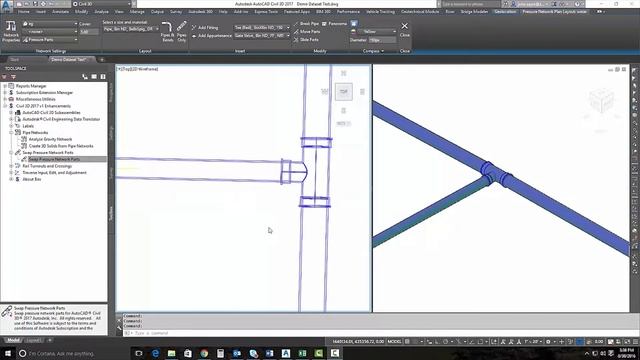Open the Analyze ribbon tab

pos(101,12)
